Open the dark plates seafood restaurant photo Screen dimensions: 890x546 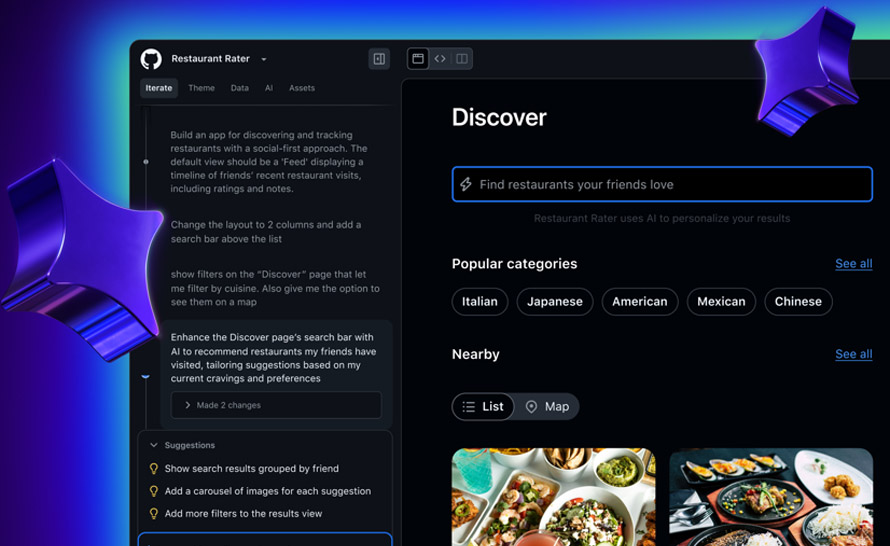point(771,497)
